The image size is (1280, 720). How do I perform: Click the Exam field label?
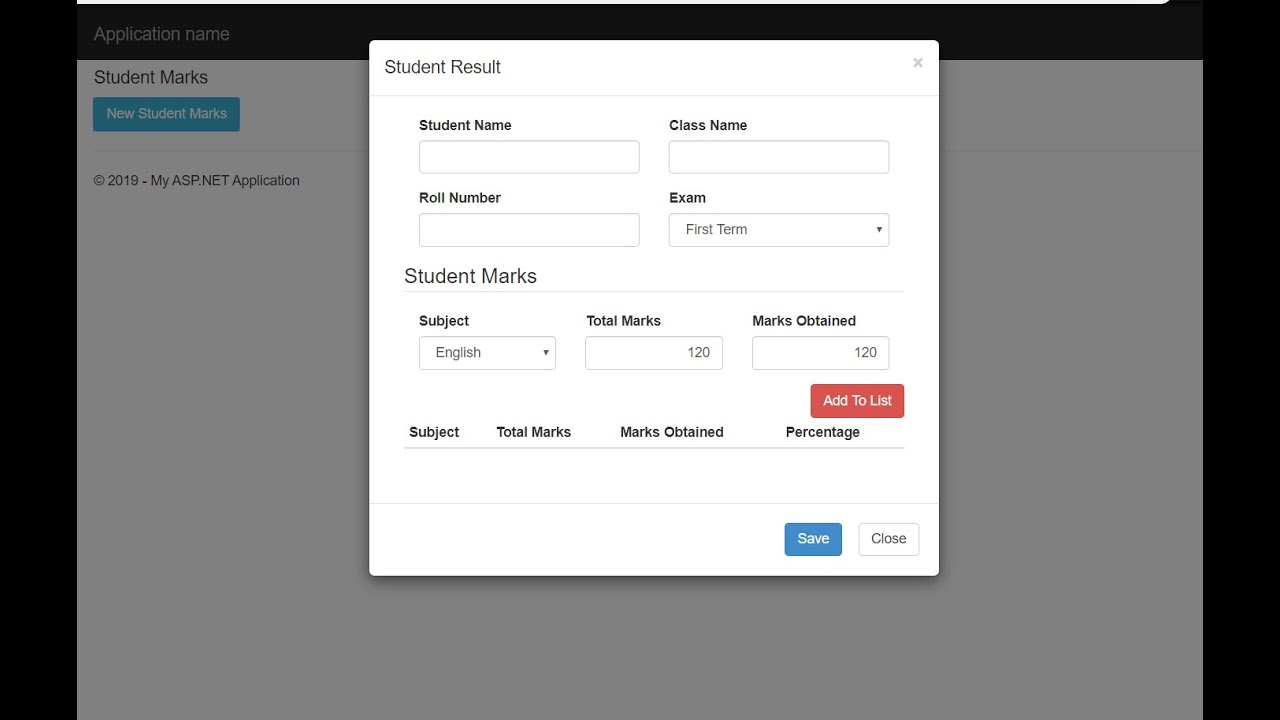tap(687, 198)
